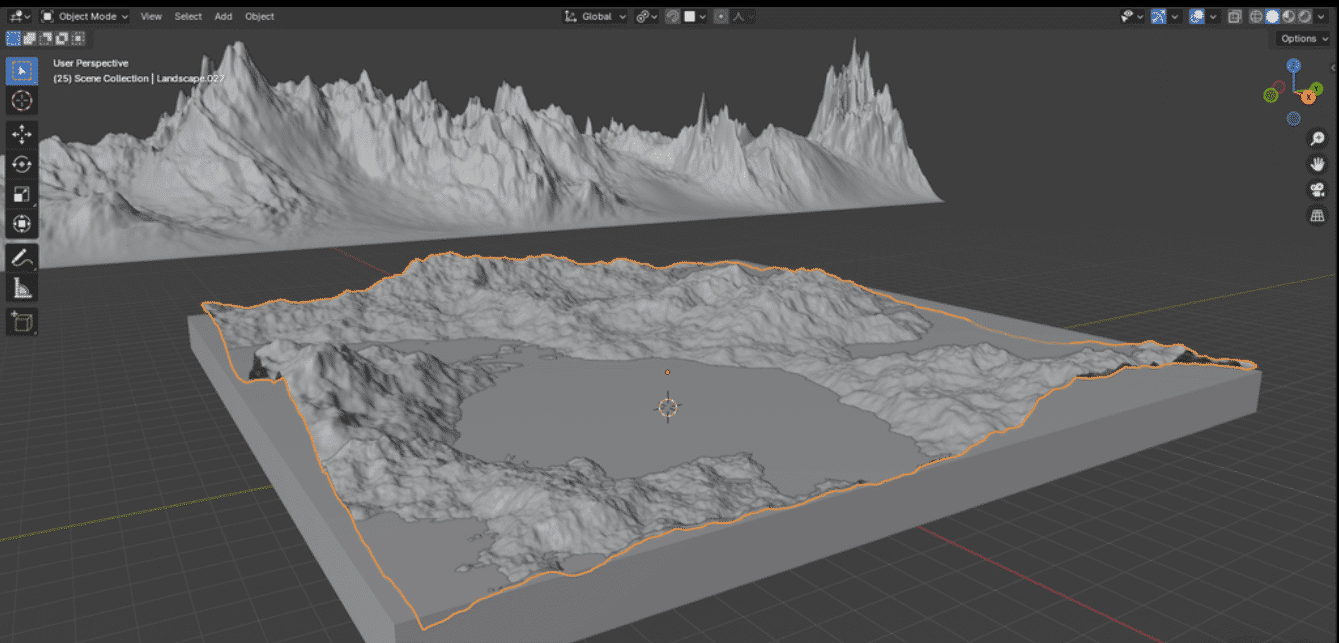Click the Add Cube tool
The image size is (1339, 643).
(22, 322)
